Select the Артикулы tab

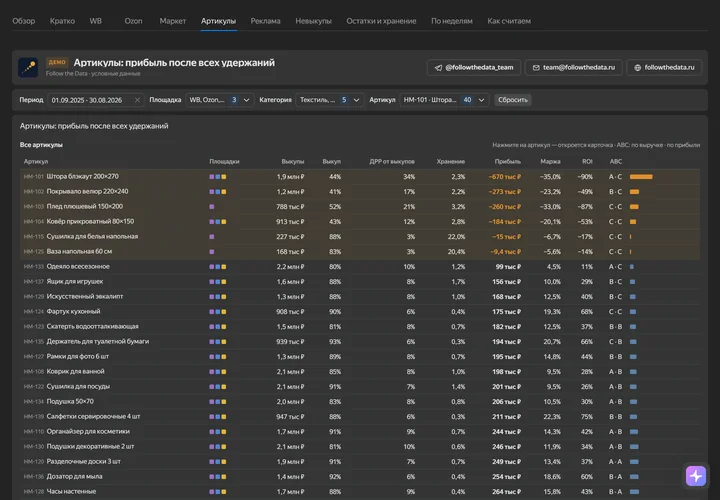coord(219,21)
